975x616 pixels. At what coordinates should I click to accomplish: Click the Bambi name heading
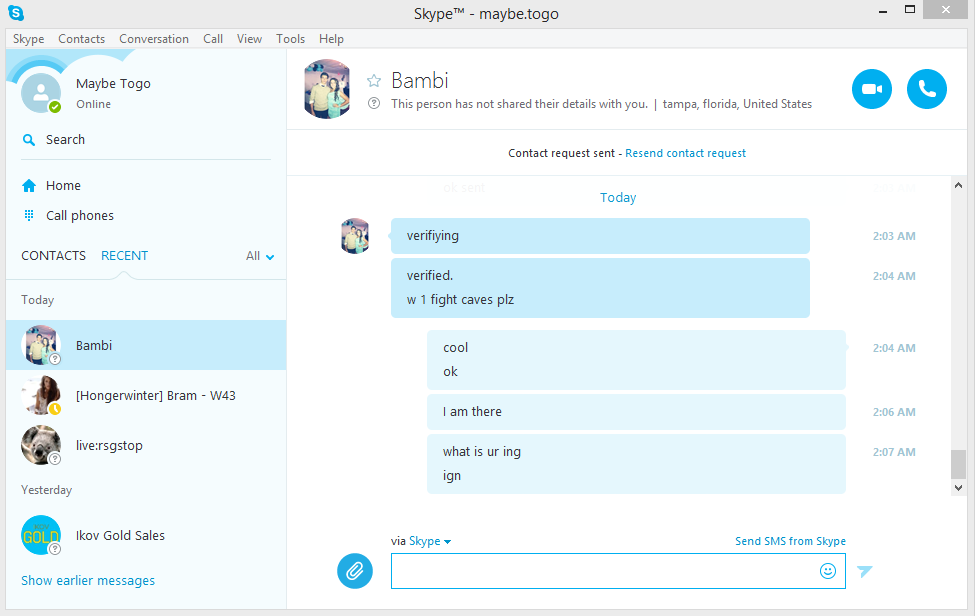point(420,81)
